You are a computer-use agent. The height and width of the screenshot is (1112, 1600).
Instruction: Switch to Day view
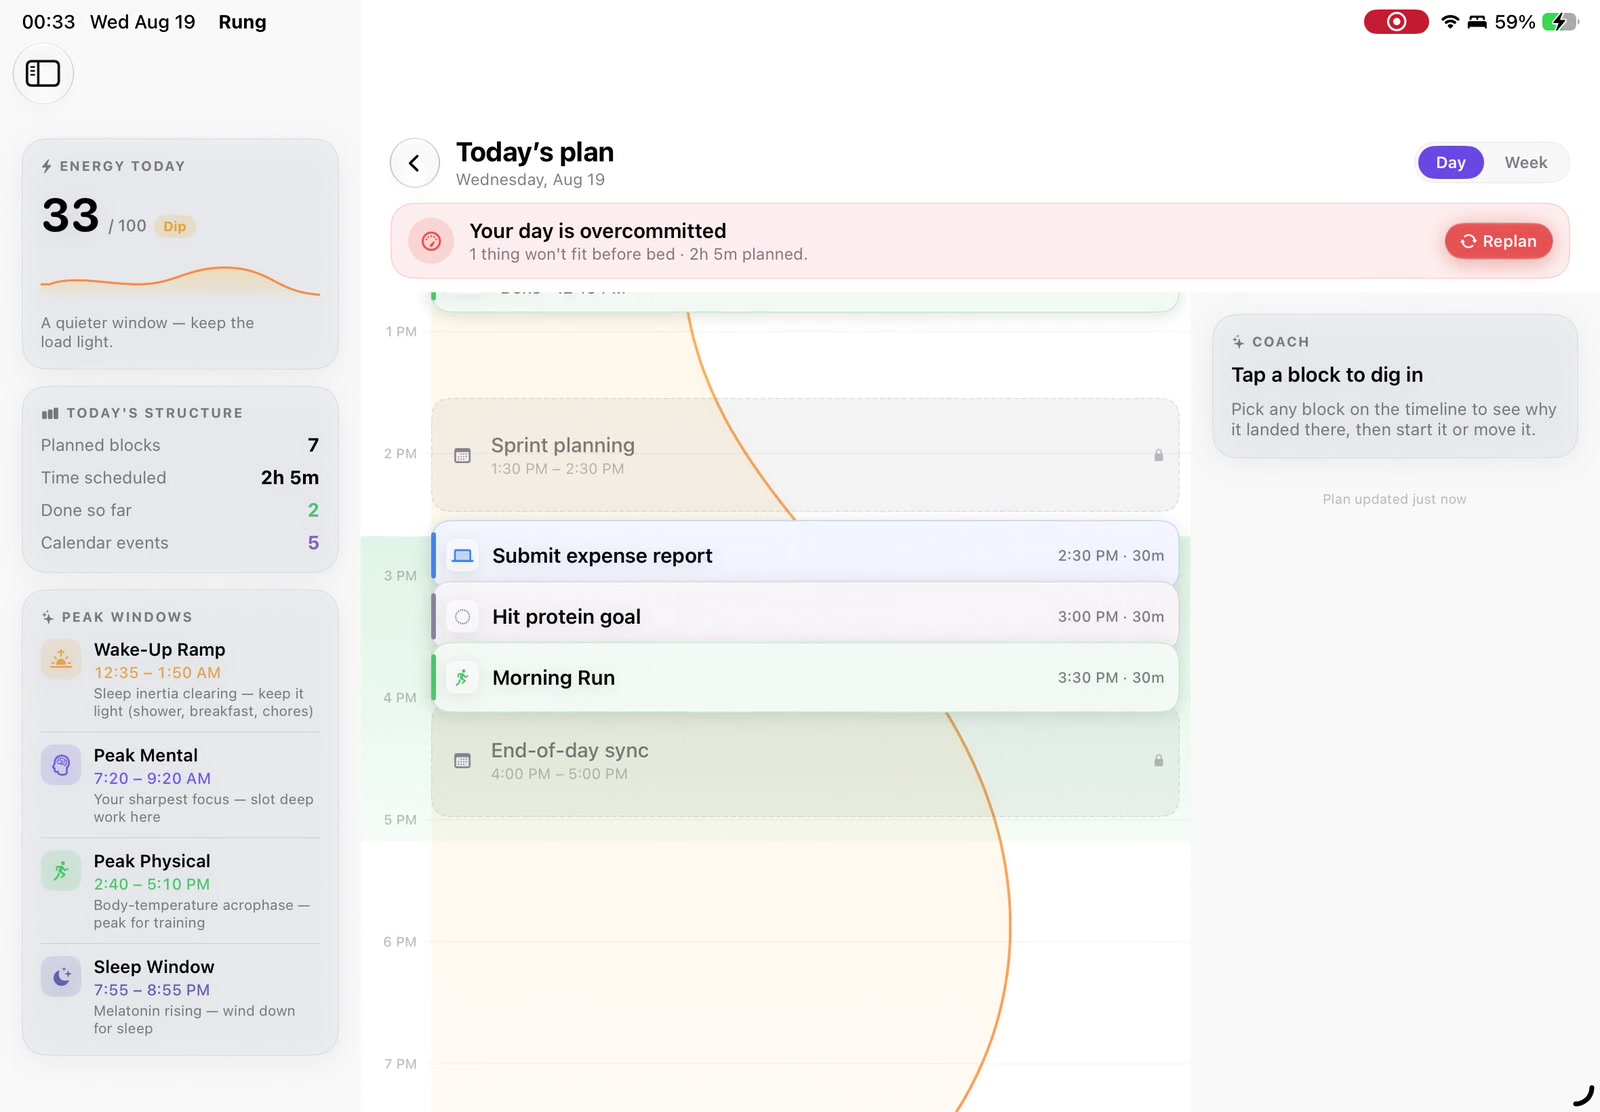pyautogui.click(x=1451, y=163)
